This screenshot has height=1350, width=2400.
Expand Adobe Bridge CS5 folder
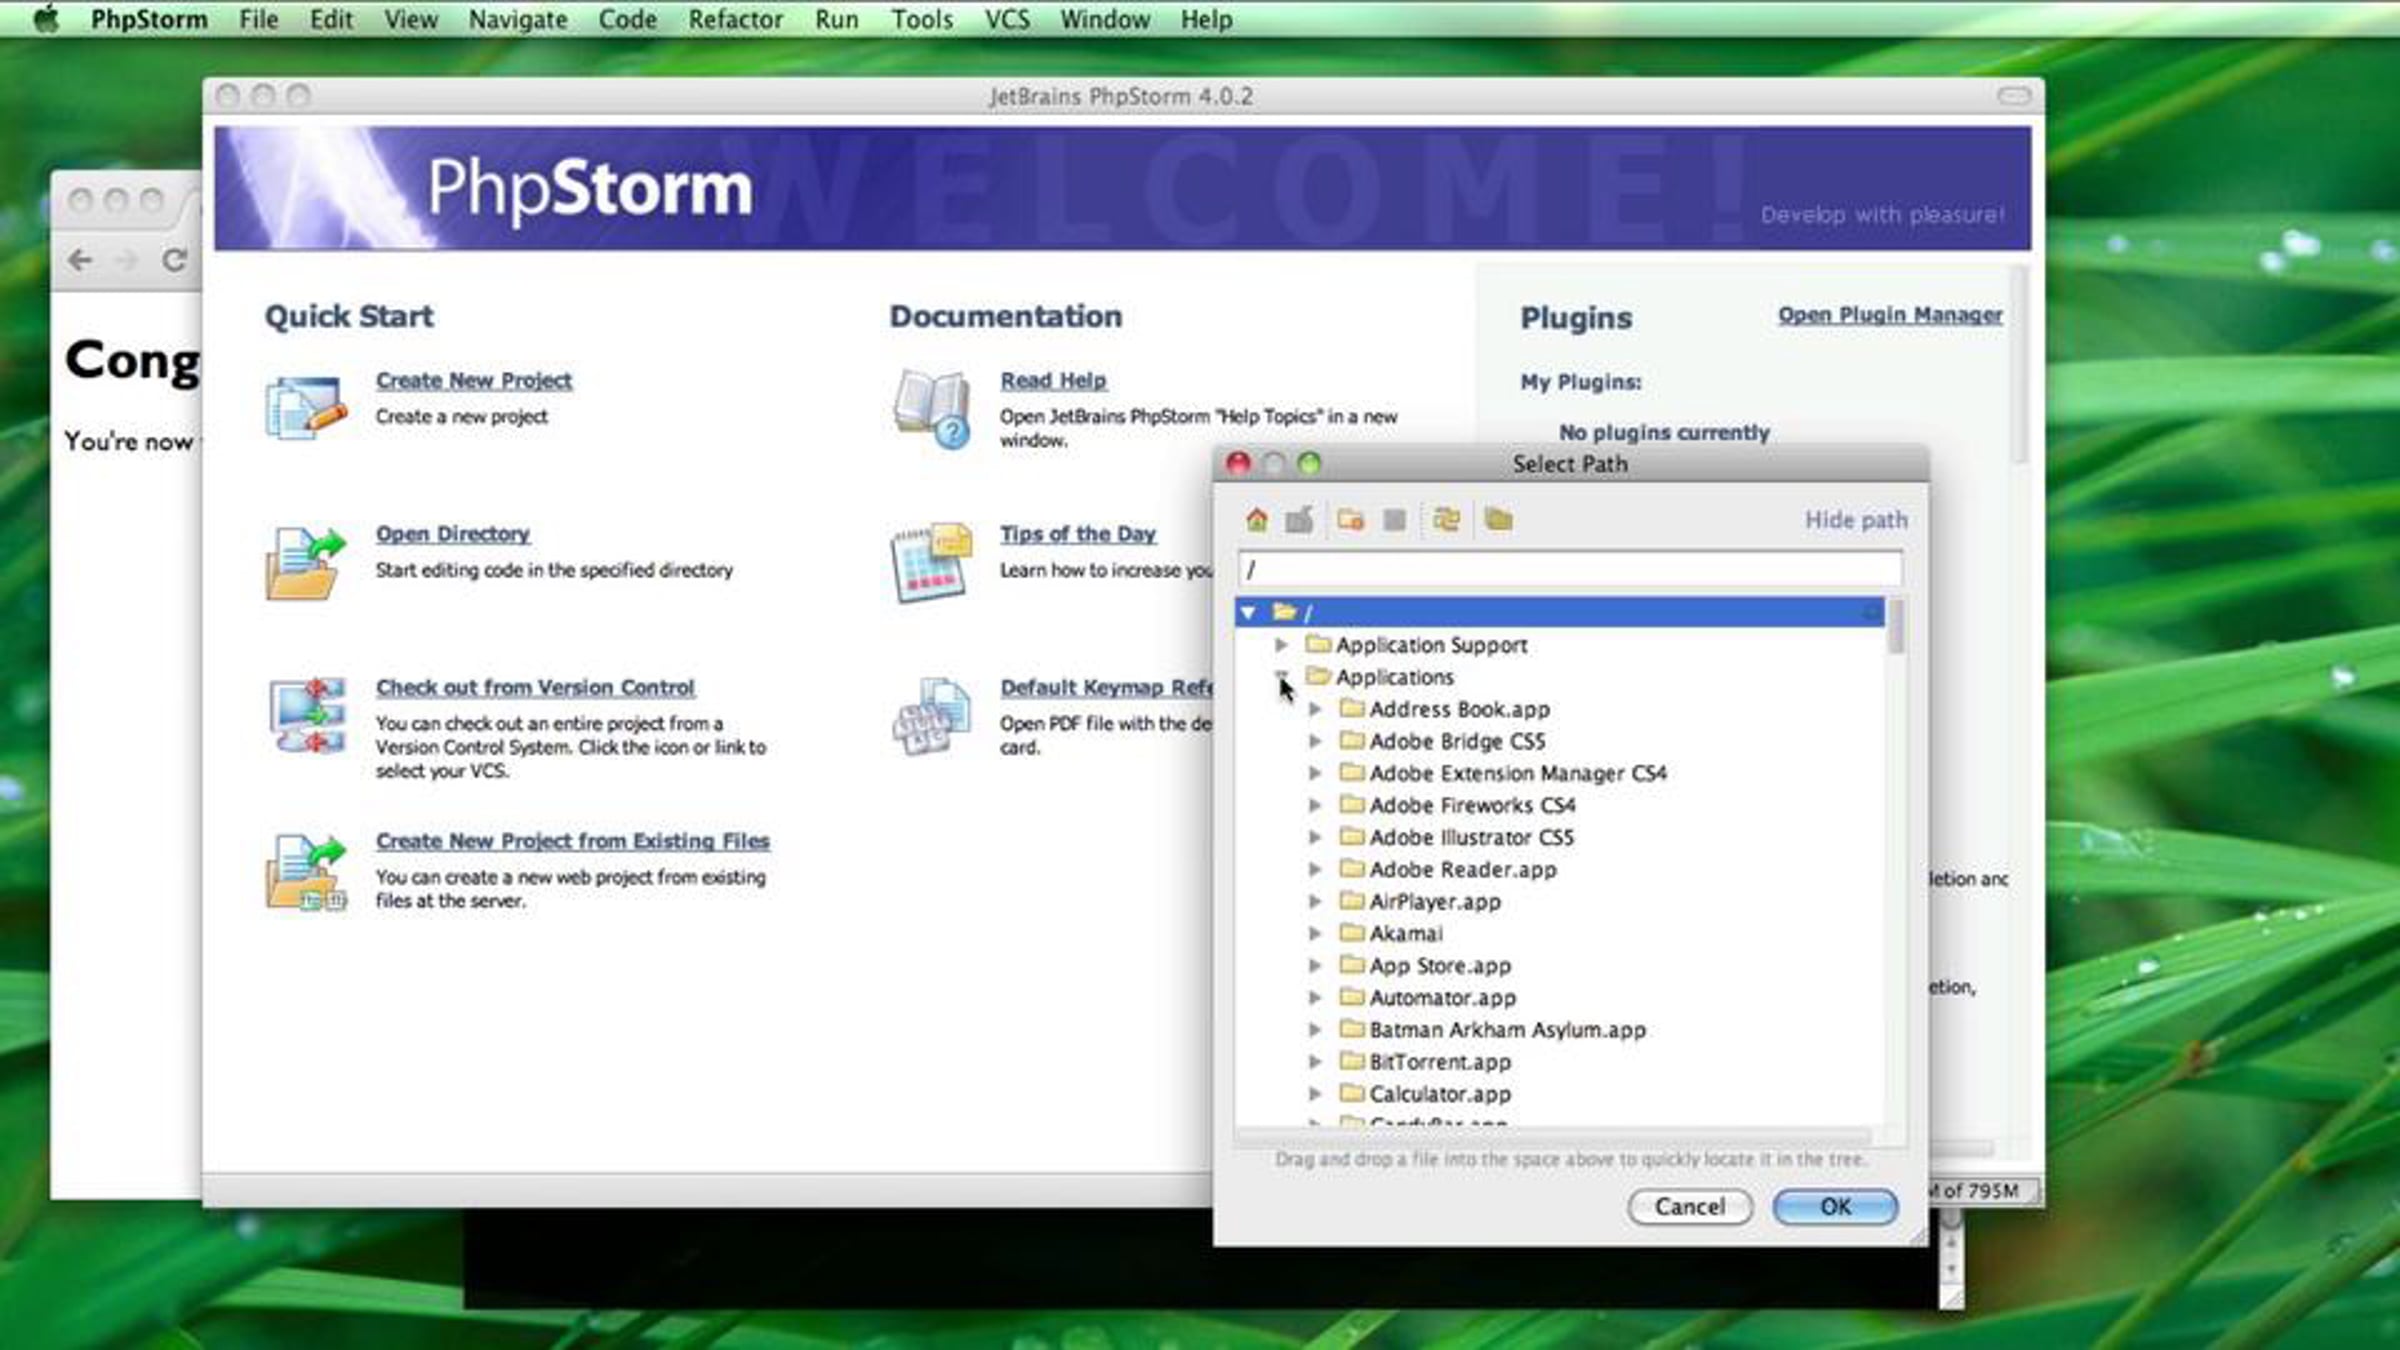tap(1315, 741)
